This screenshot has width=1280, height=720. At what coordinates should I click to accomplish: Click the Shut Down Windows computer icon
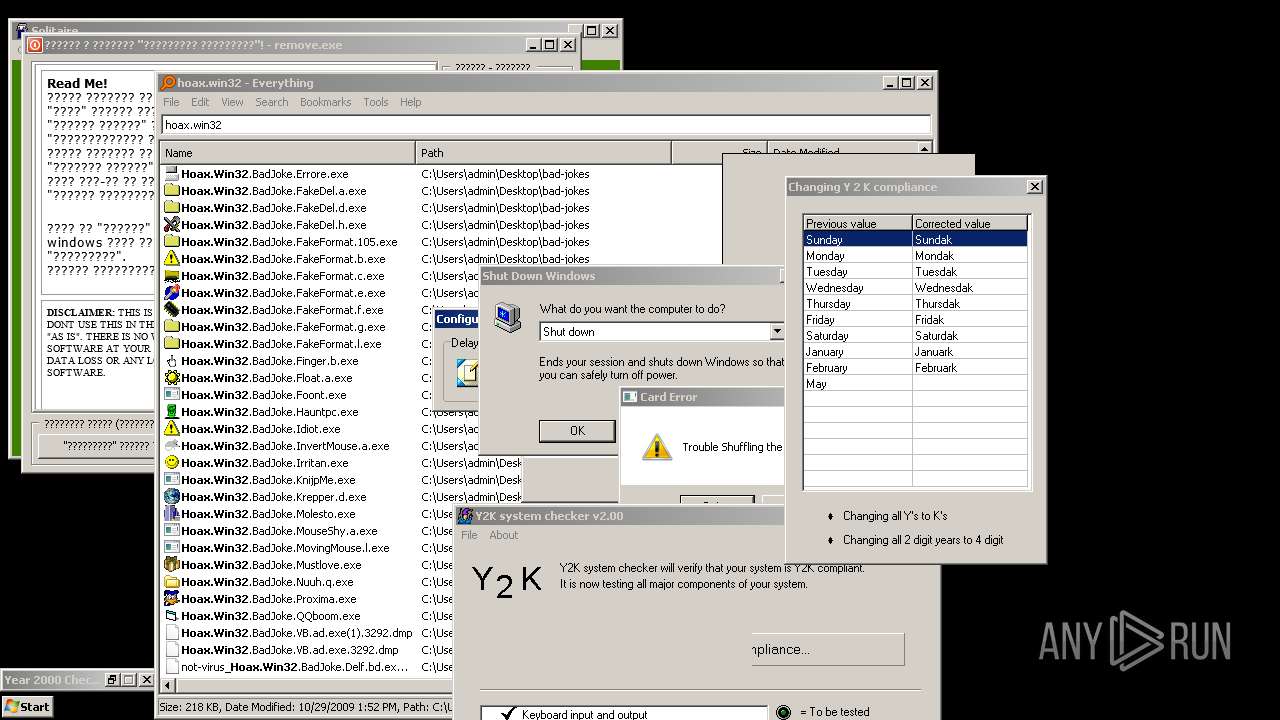(508, 318)
